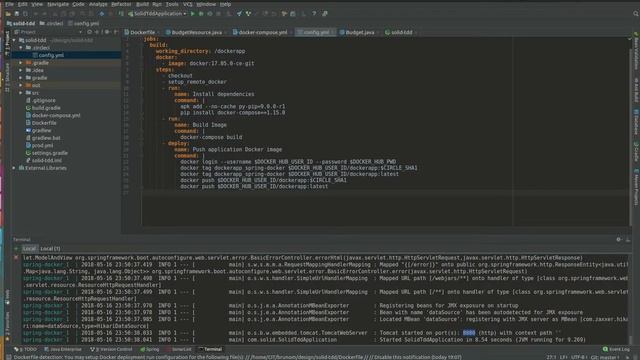Click 'docker-compose build' line in editor
This screenshot has height=360, width=640.
click(211, 137)
